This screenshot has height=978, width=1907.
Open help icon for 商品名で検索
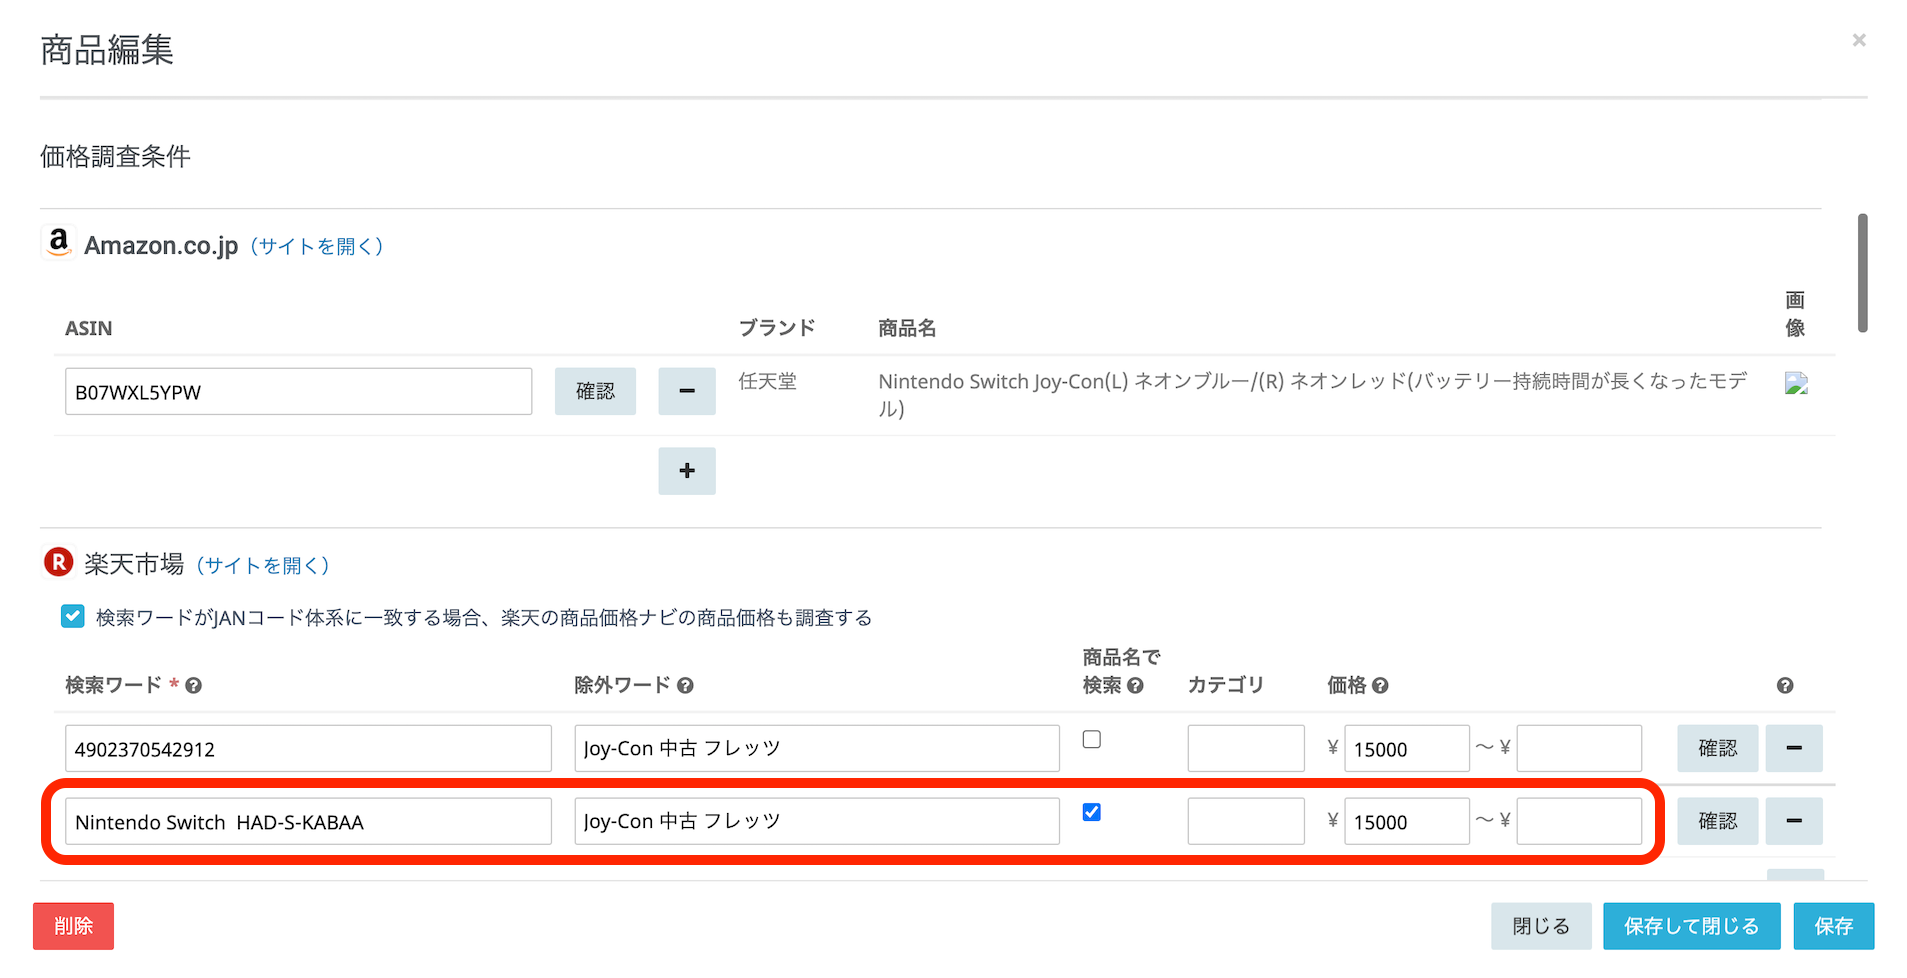(1135, 686)
